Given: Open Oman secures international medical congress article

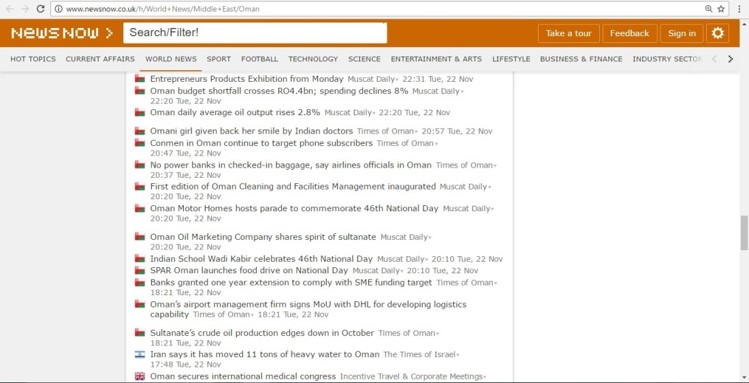Looking at the screenshot, I should click(243, 376).
